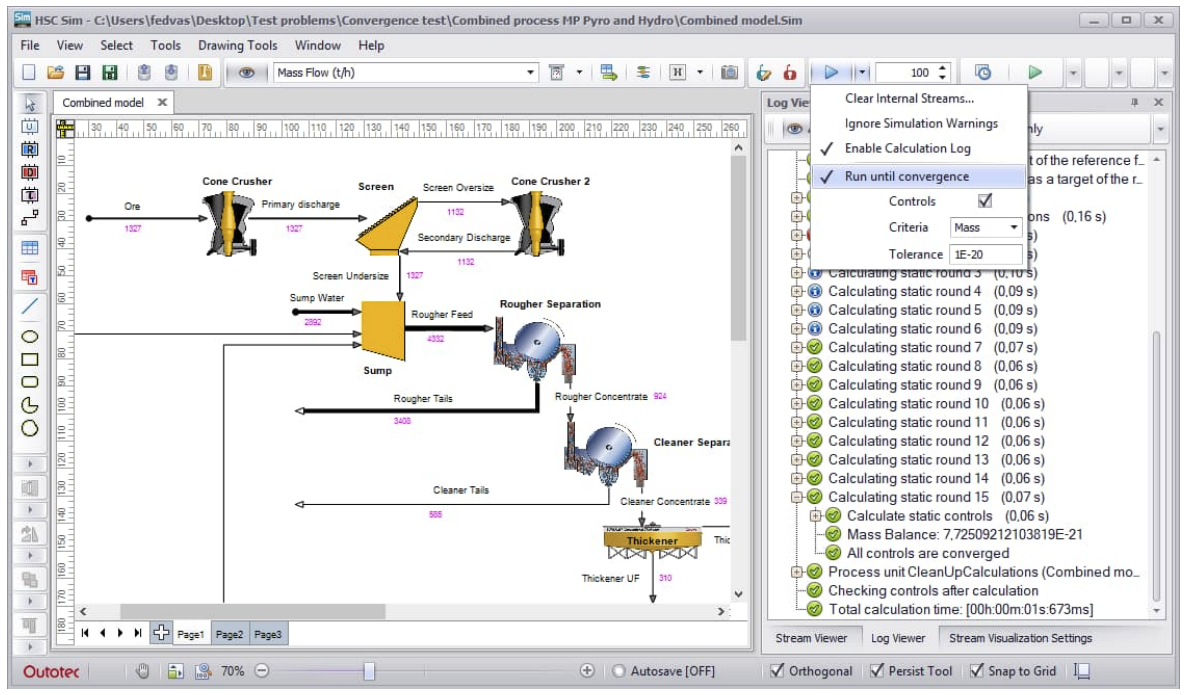Toggle the Controls checkbox

click(x=985, y=201)
